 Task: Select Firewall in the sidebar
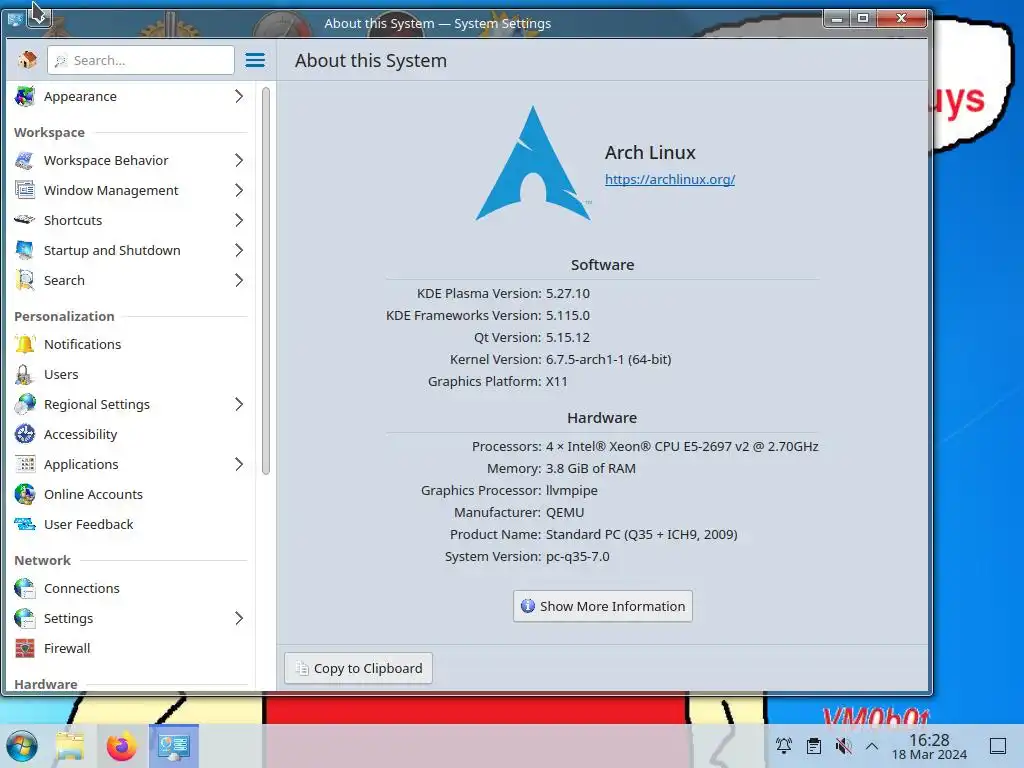(x=131, y=648)
